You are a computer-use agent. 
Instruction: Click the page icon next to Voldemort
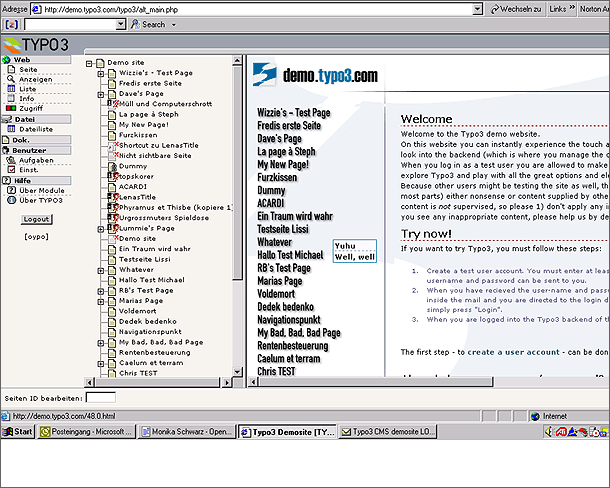pyautogui.click(x=112, y=311)
